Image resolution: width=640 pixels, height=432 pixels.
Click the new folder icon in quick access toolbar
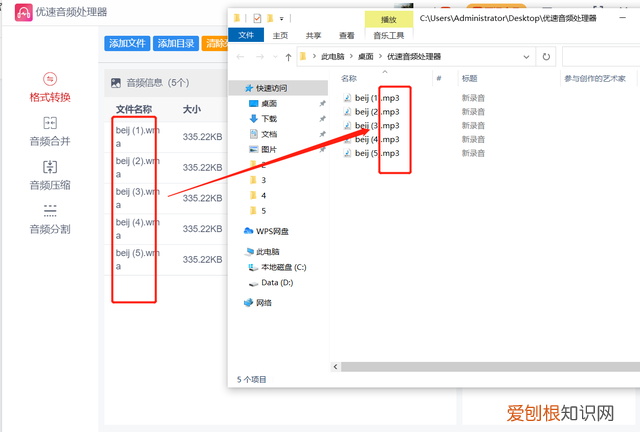click(270, 18)
